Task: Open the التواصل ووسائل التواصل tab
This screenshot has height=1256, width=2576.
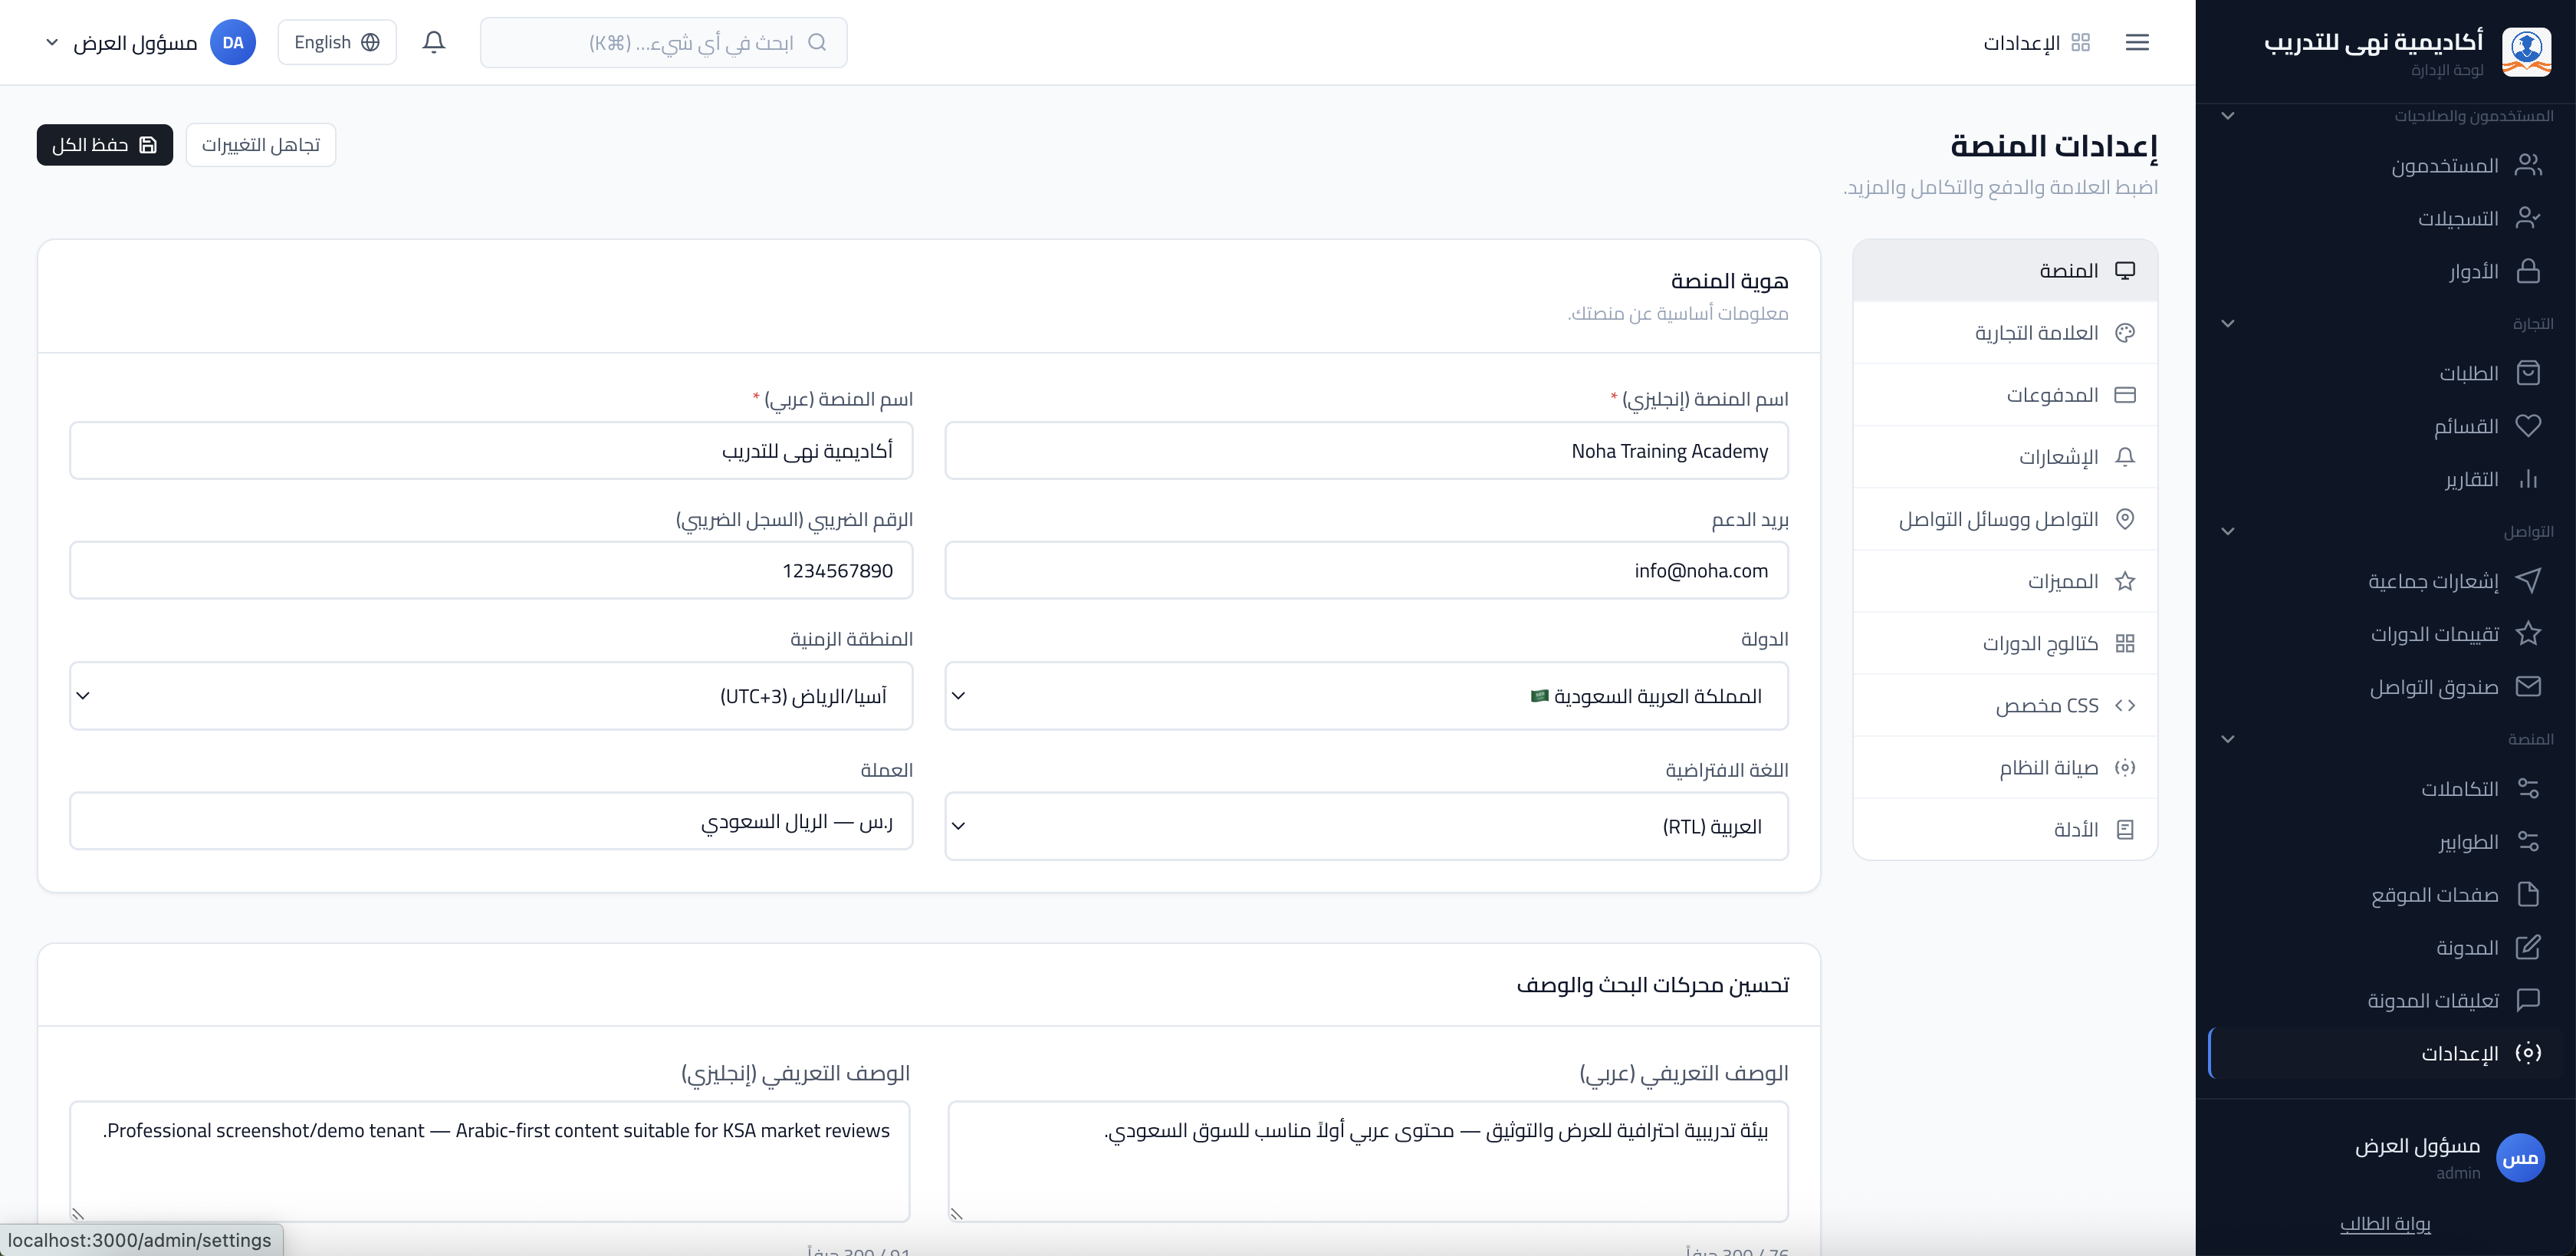Action: coord(2005,519)
